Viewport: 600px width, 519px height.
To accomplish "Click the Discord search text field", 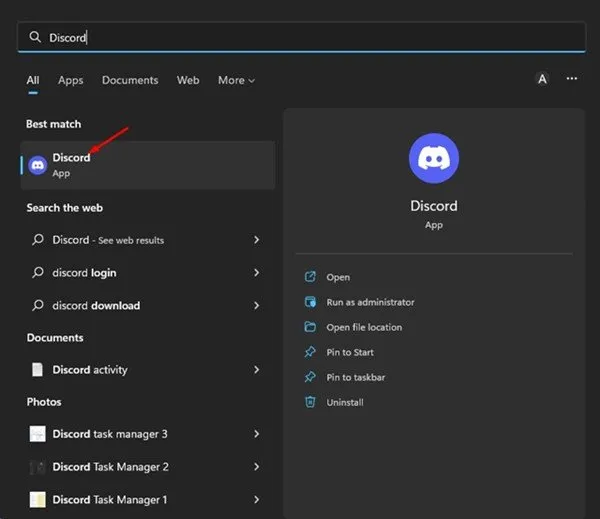I will (302, 37).
